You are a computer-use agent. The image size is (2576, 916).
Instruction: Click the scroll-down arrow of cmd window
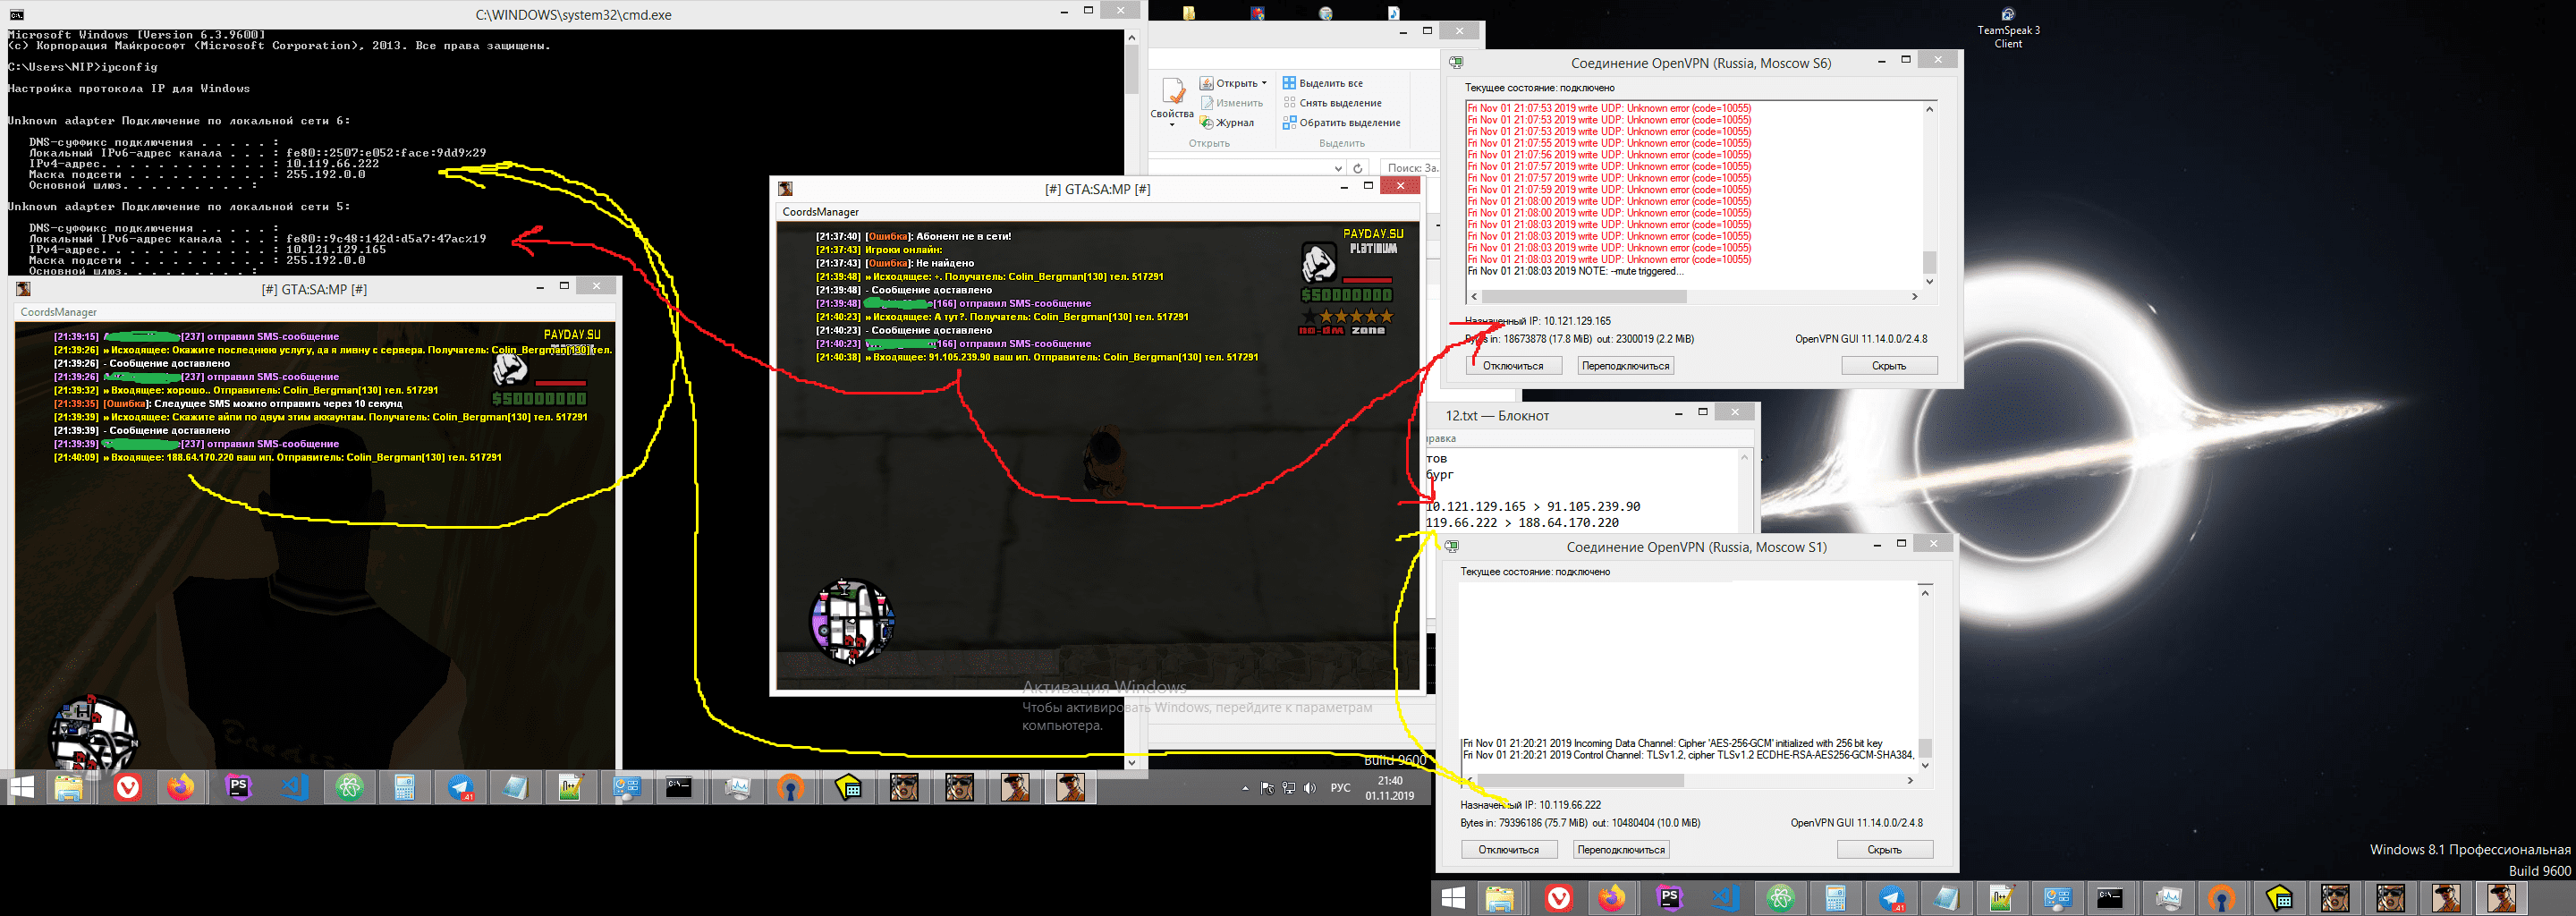(1132, 763)
